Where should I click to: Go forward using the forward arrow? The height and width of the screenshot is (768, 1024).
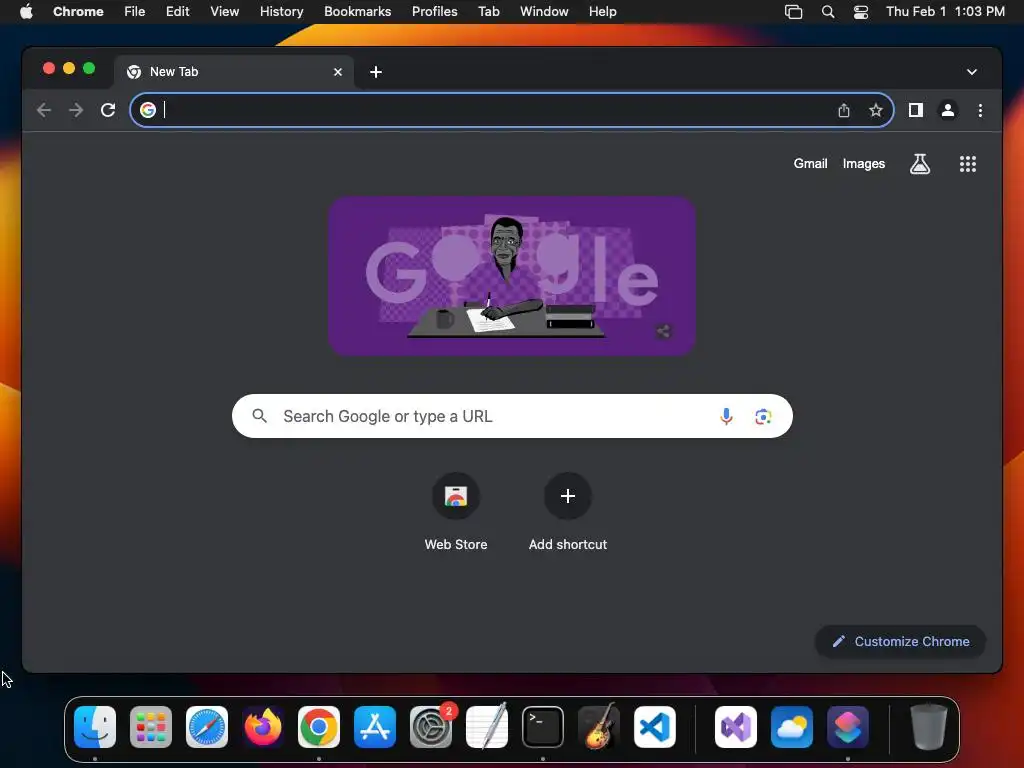tap(76, 110)
